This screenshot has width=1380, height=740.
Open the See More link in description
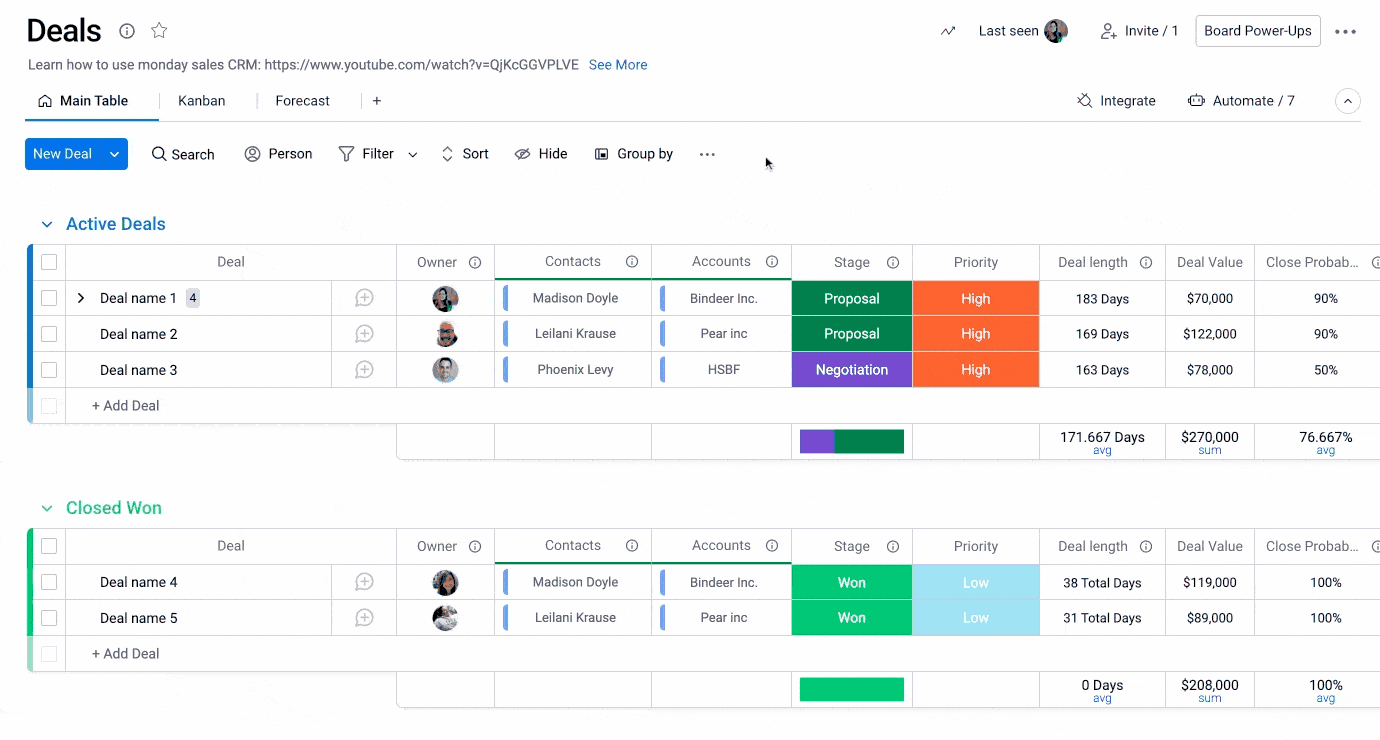[x=617, y=64]
